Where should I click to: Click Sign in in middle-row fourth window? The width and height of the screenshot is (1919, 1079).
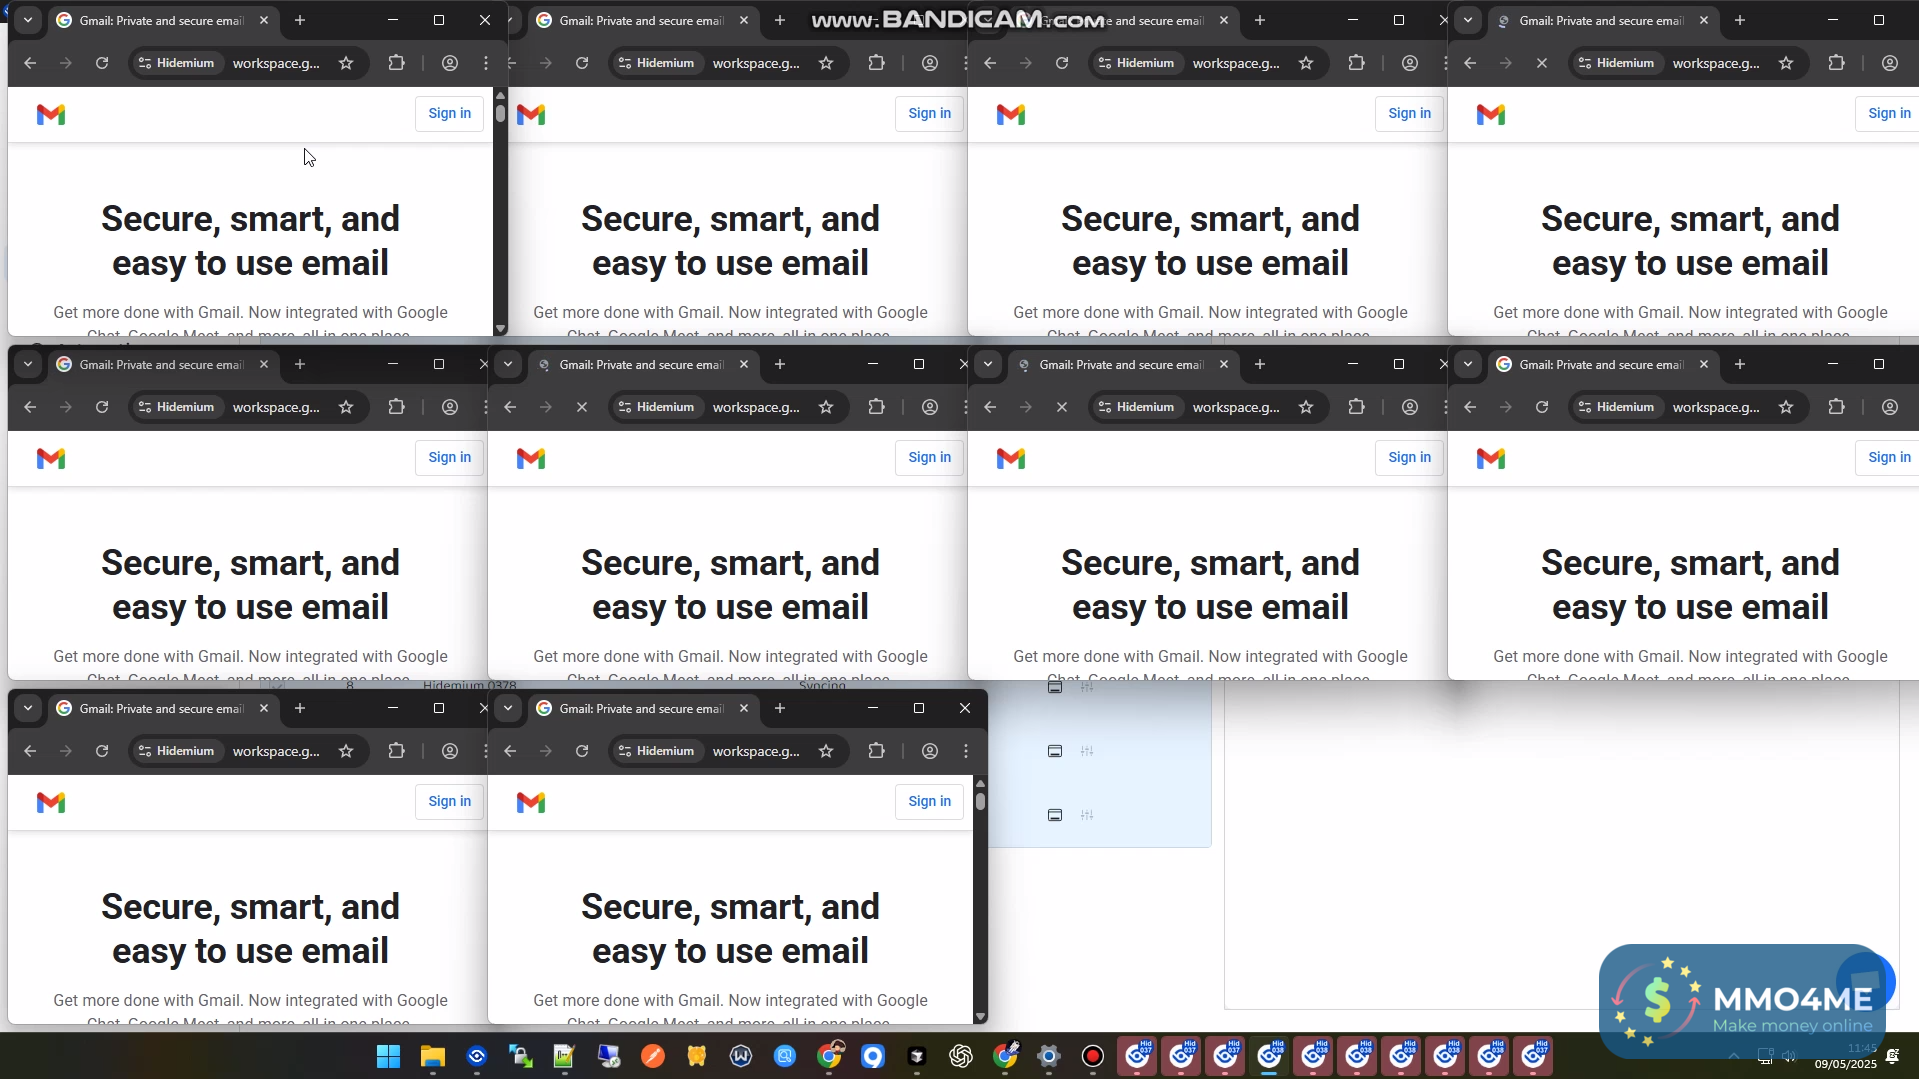click(1888, 457)
